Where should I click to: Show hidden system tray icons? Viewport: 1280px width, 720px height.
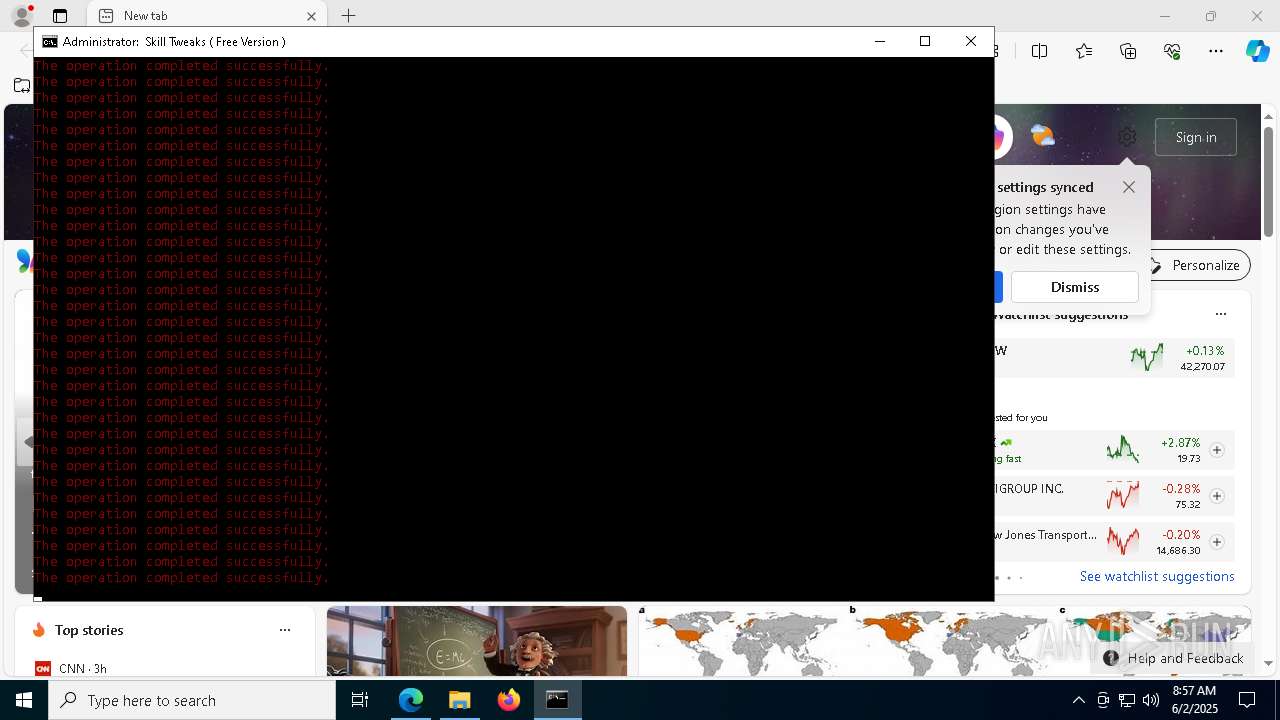1078,700
